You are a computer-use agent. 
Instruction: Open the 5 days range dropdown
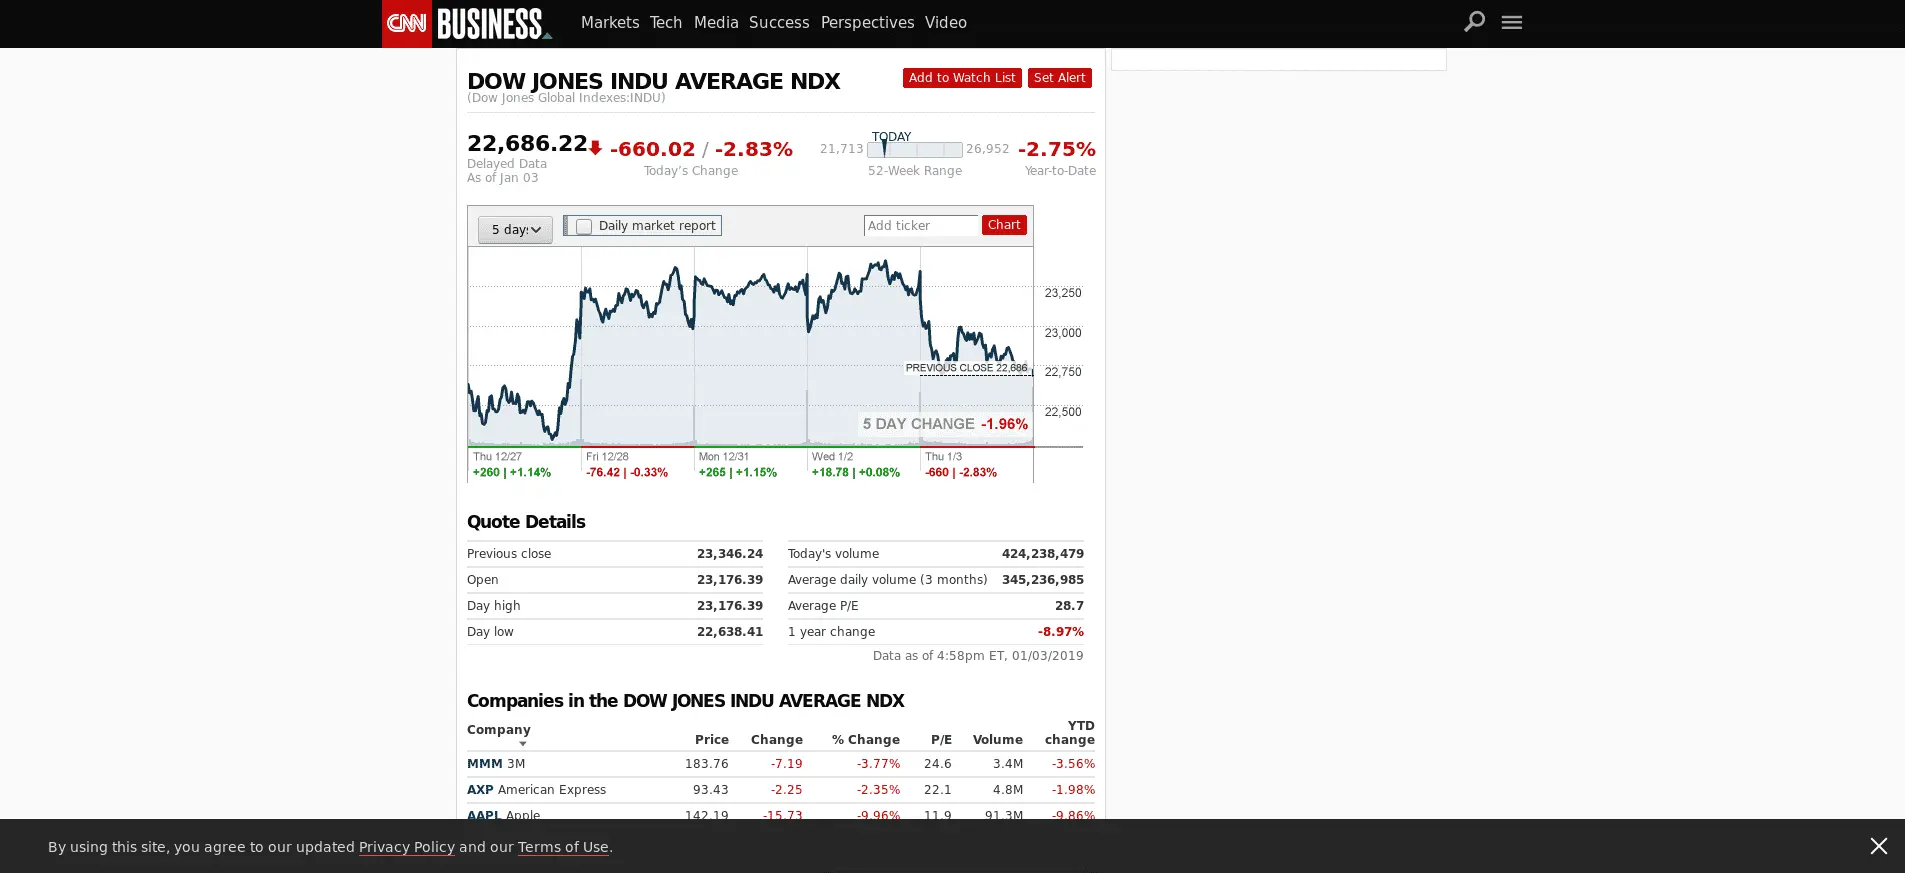tap(515, 230)
